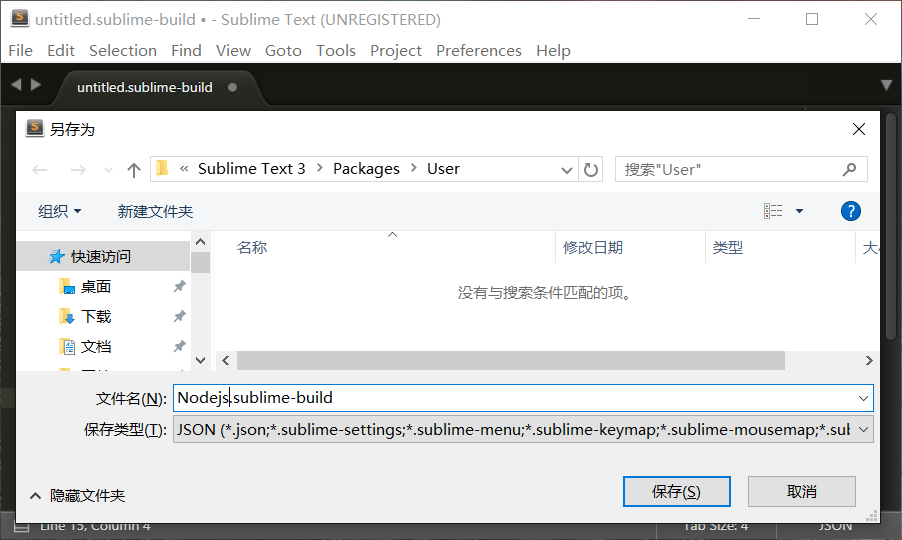Open recent locations chevron in dialog navigation
This screenshot has height=540, width=902.
(x=108, y=170)
